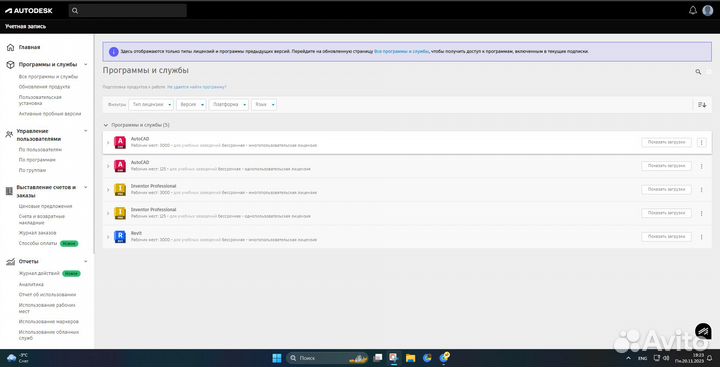Image resolution: width=720 pixels, height=367 pixels.
Task: Open more options for Inventor 3000 seats
Action: click(701, 190)
